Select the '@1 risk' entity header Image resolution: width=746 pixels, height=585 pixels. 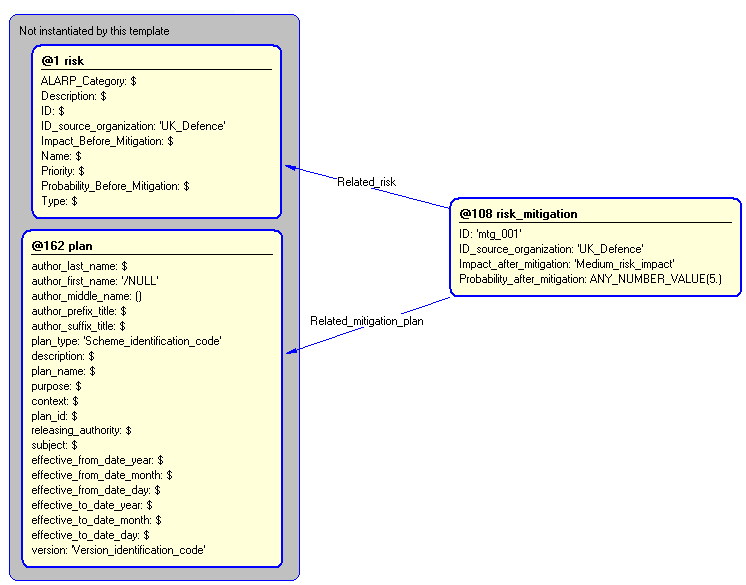pos(62,61)
